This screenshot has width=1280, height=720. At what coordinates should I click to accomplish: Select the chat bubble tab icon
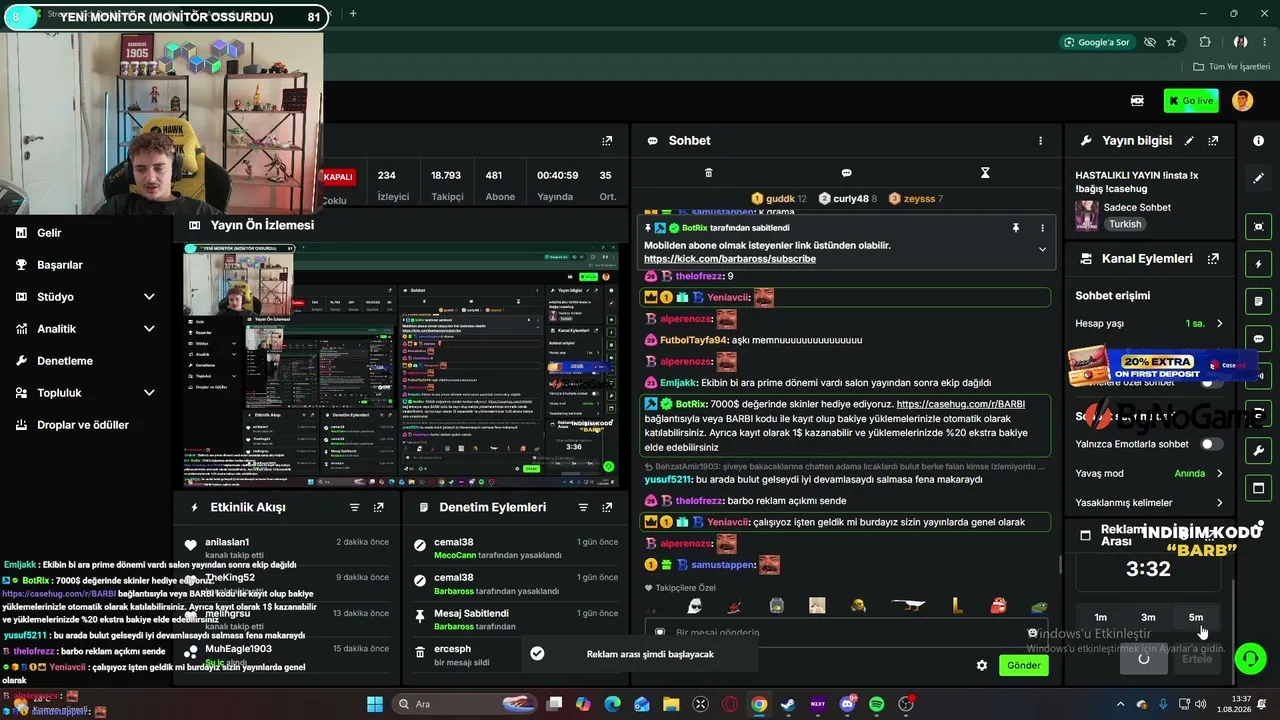click(847, 173)
